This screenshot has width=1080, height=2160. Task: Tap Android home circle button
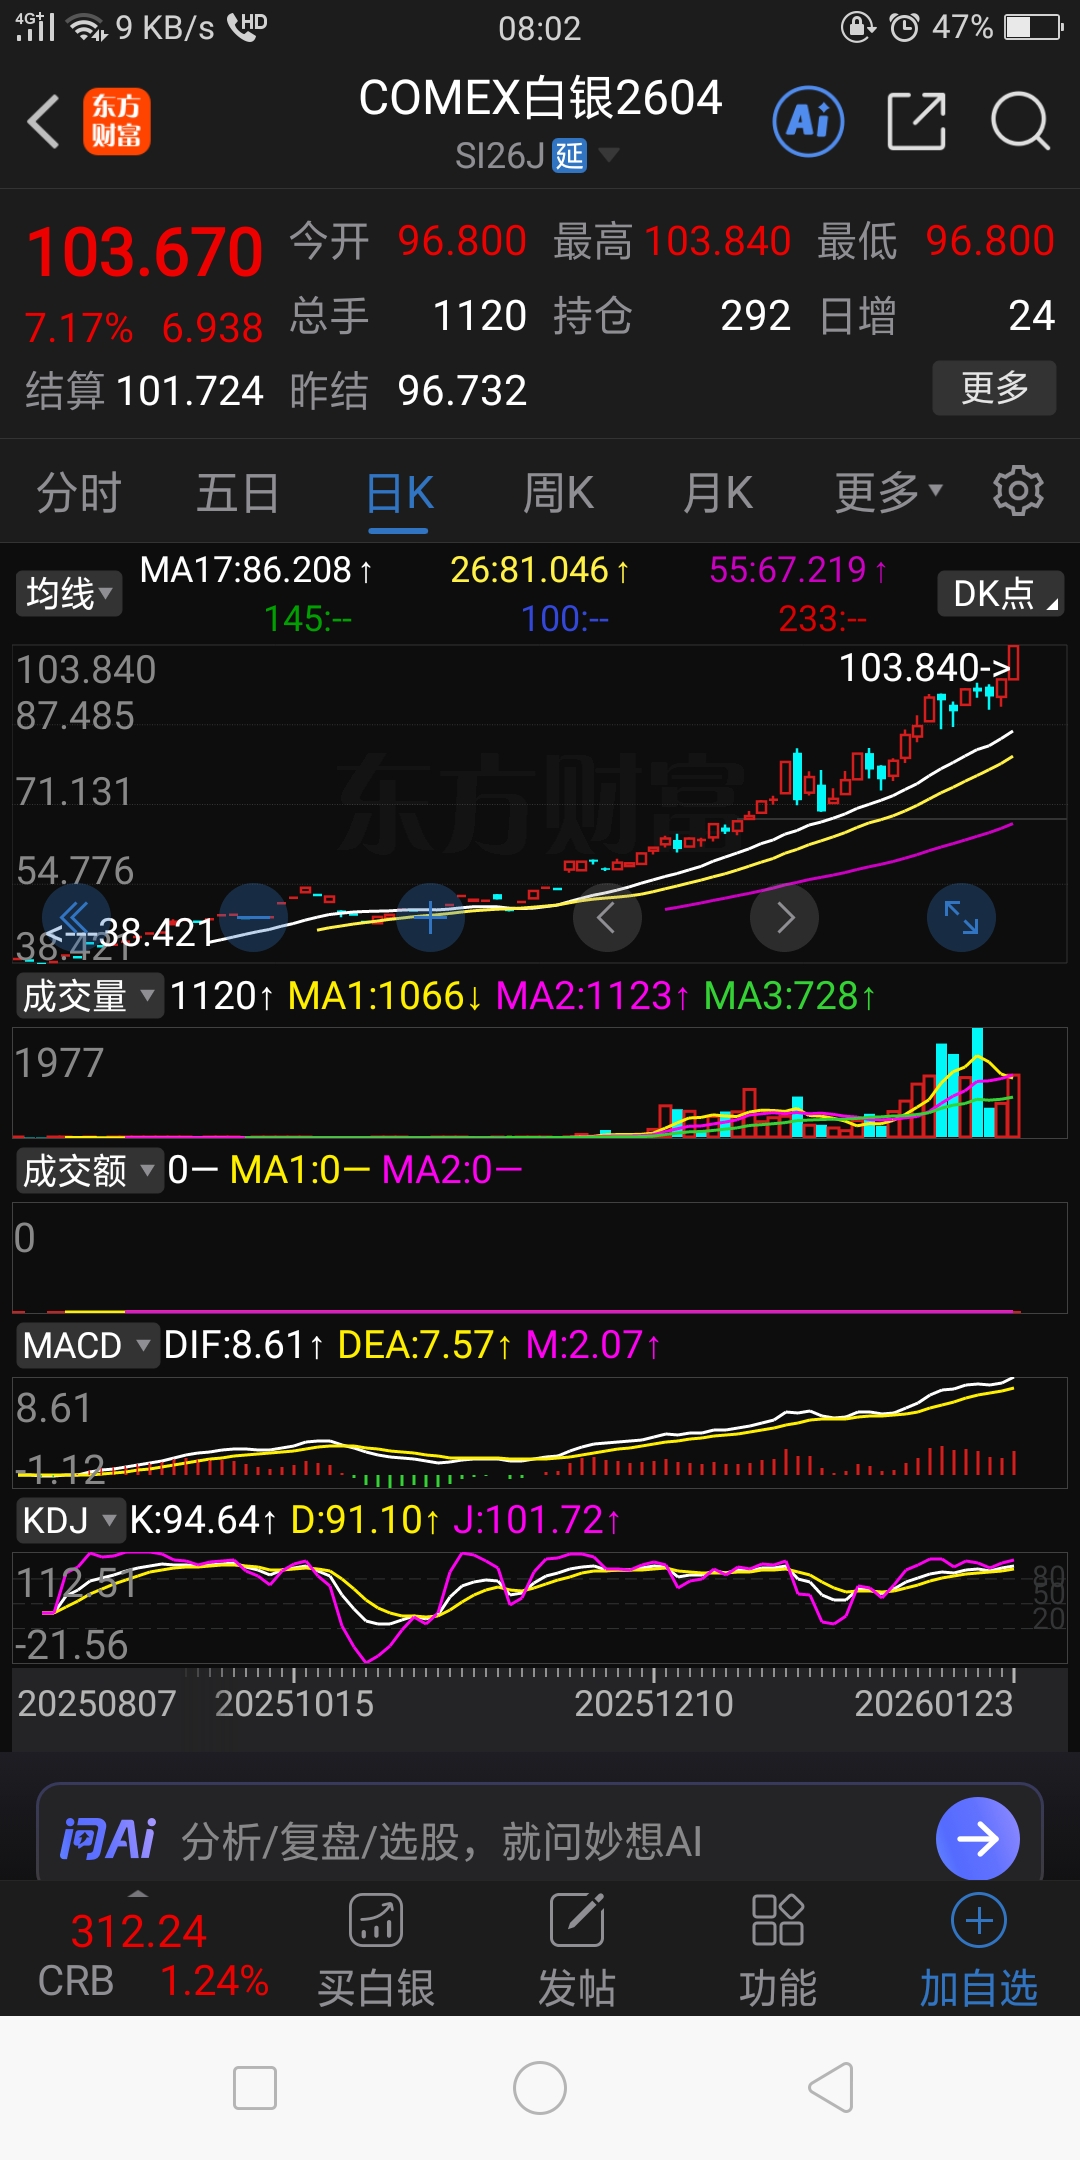pyautogui.click(x=540, y=2088)
